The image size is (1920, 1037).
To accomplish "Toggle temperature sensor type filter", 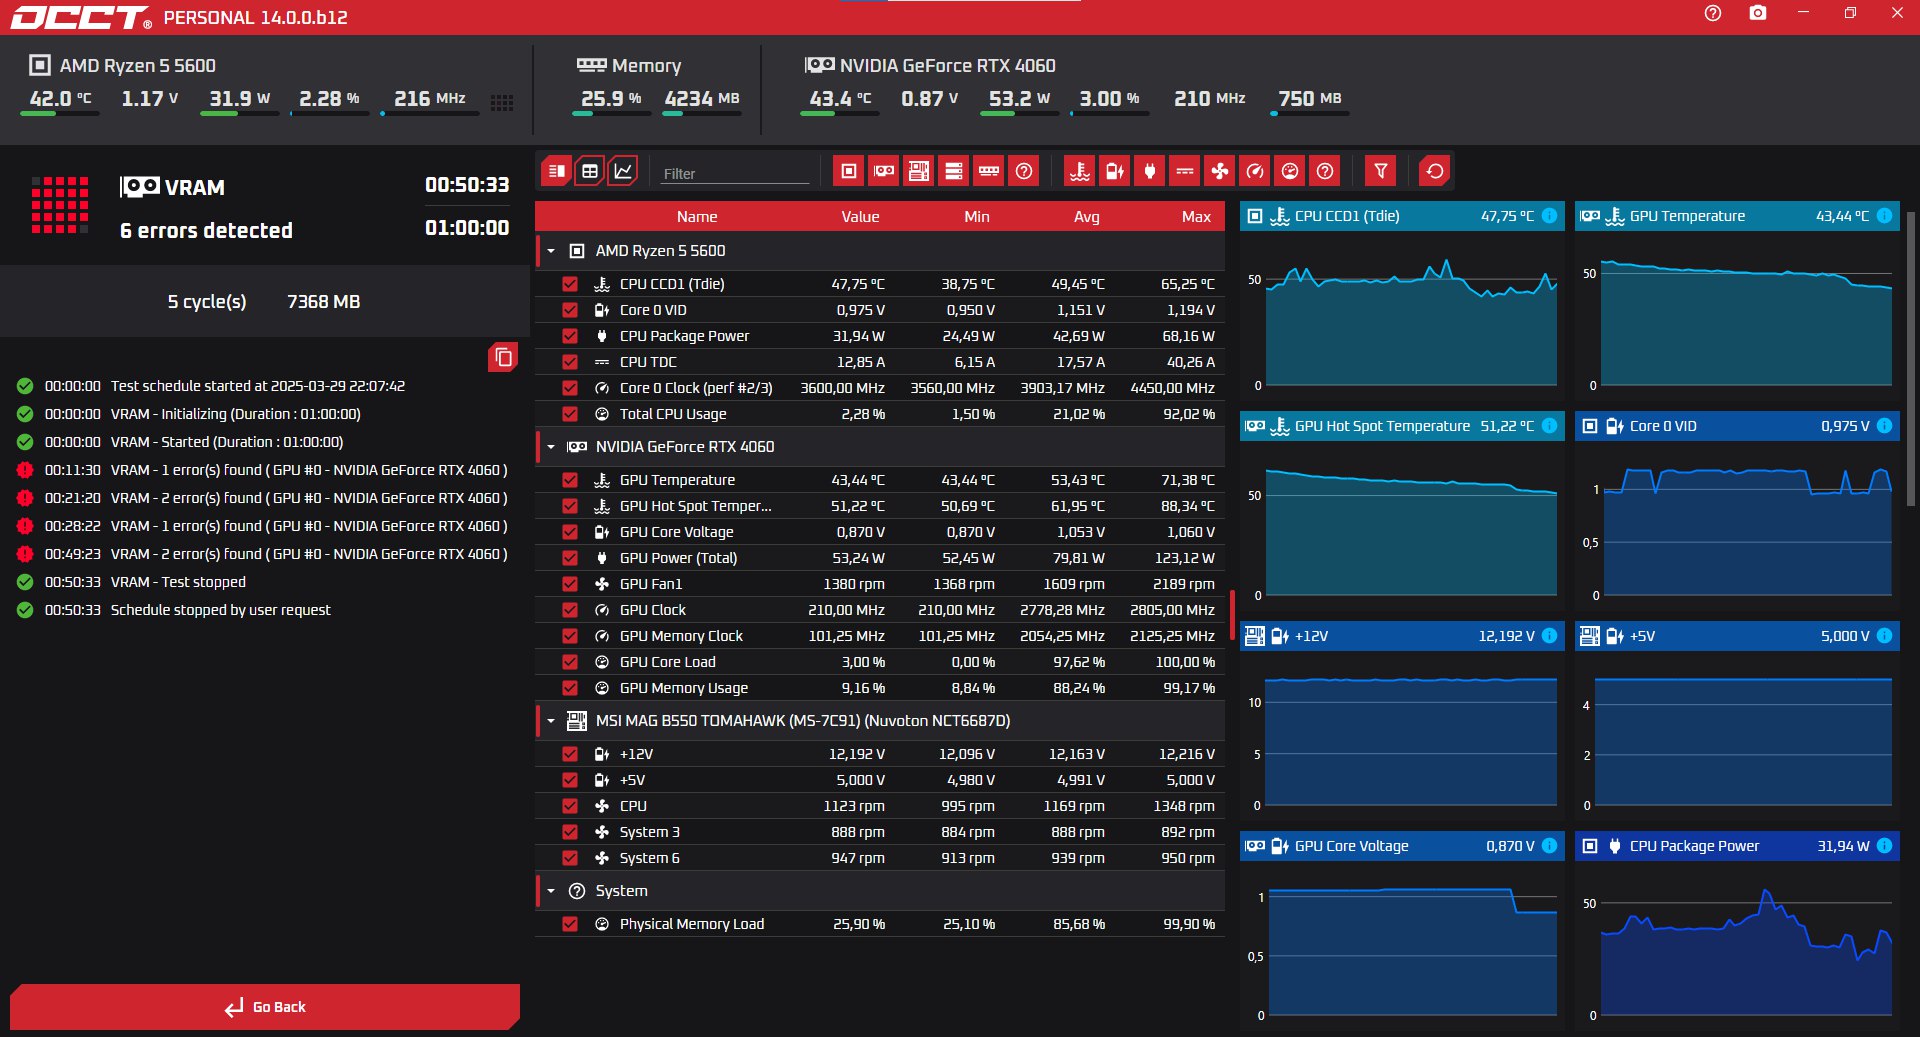I will (x=1080, y=171).
